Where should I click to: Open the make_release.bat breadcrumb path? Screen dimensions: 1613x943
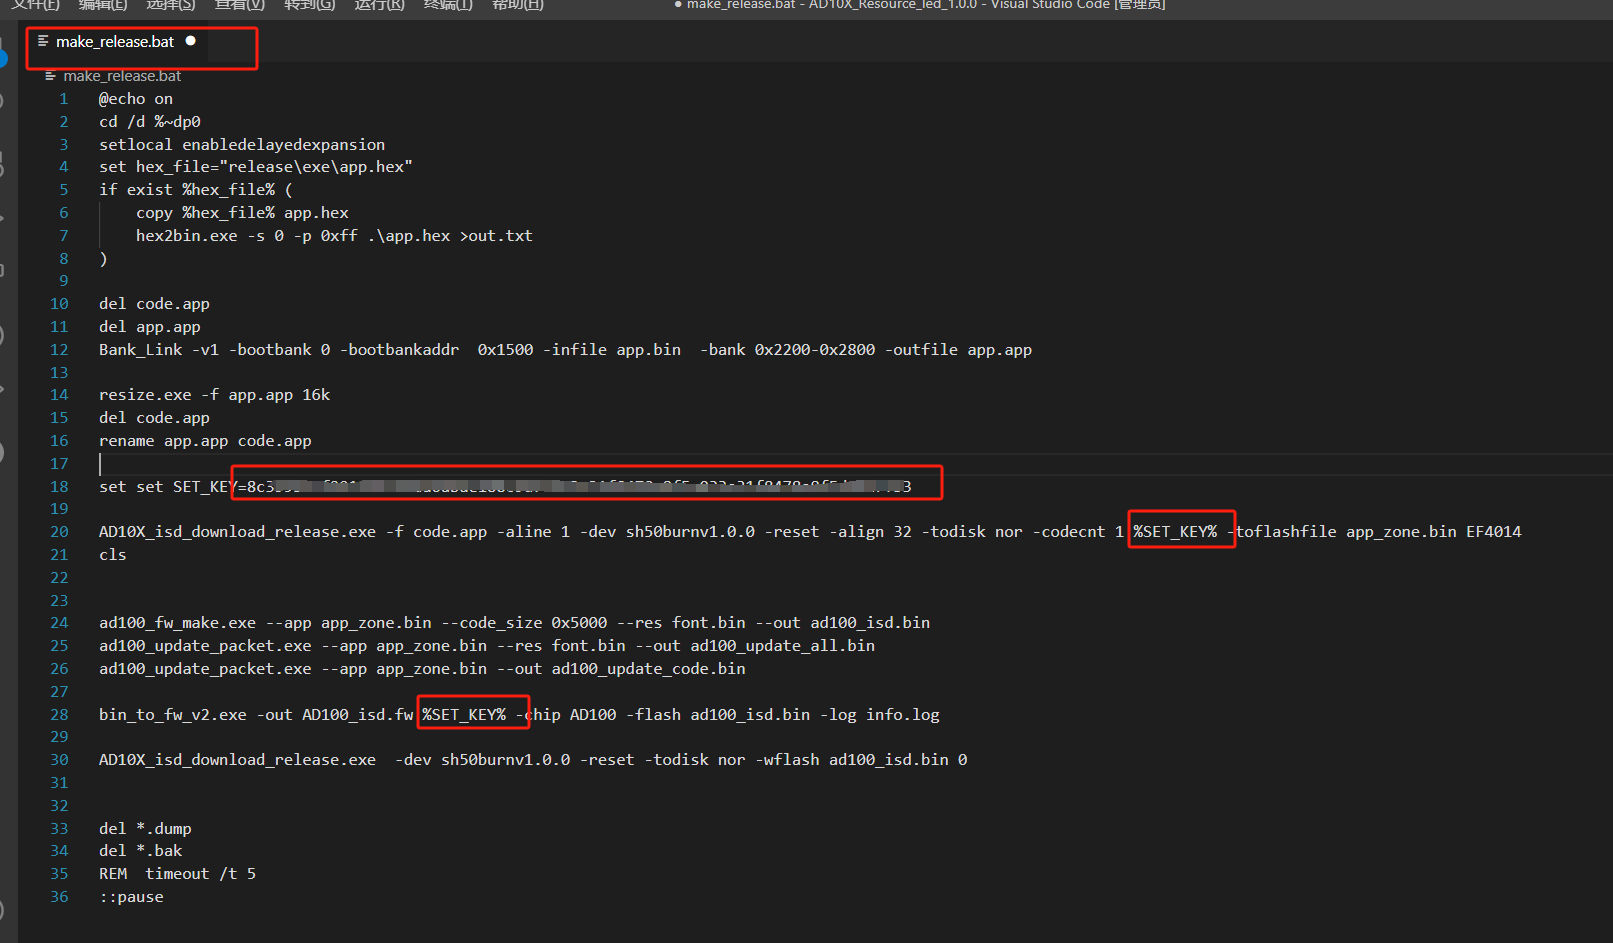pyautogui.click(x=122, y=76)
